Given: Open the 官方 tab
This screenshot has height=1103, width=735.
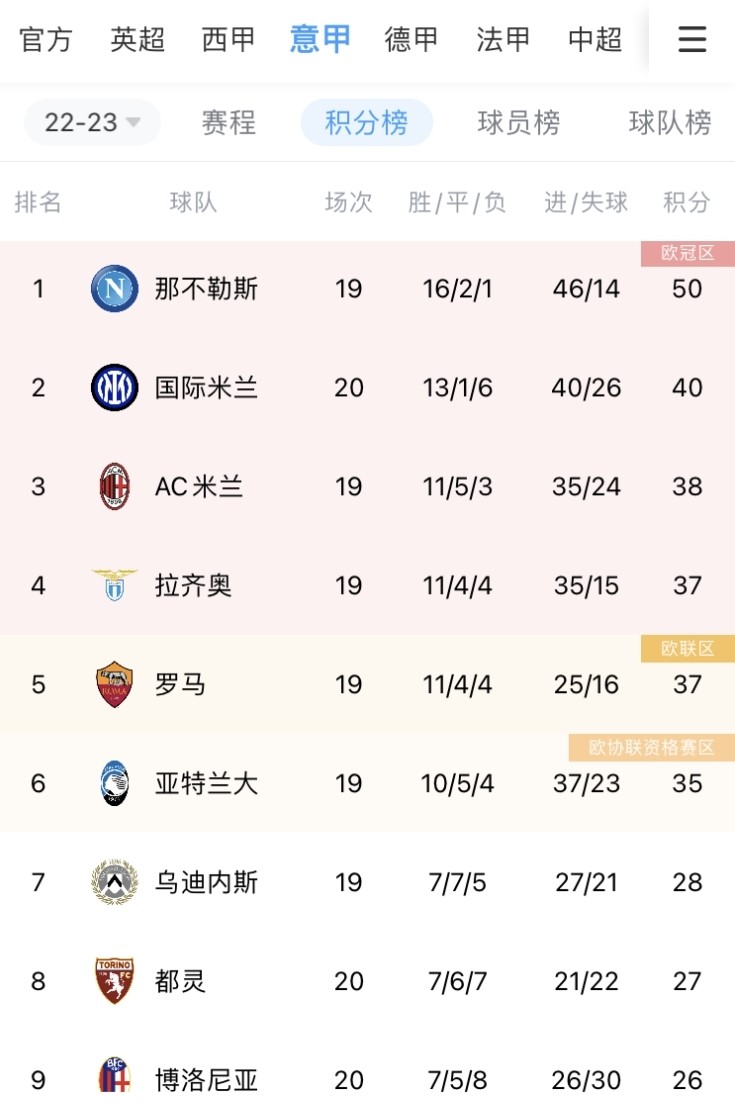Looking at the screenshot, I should point(46,39).
